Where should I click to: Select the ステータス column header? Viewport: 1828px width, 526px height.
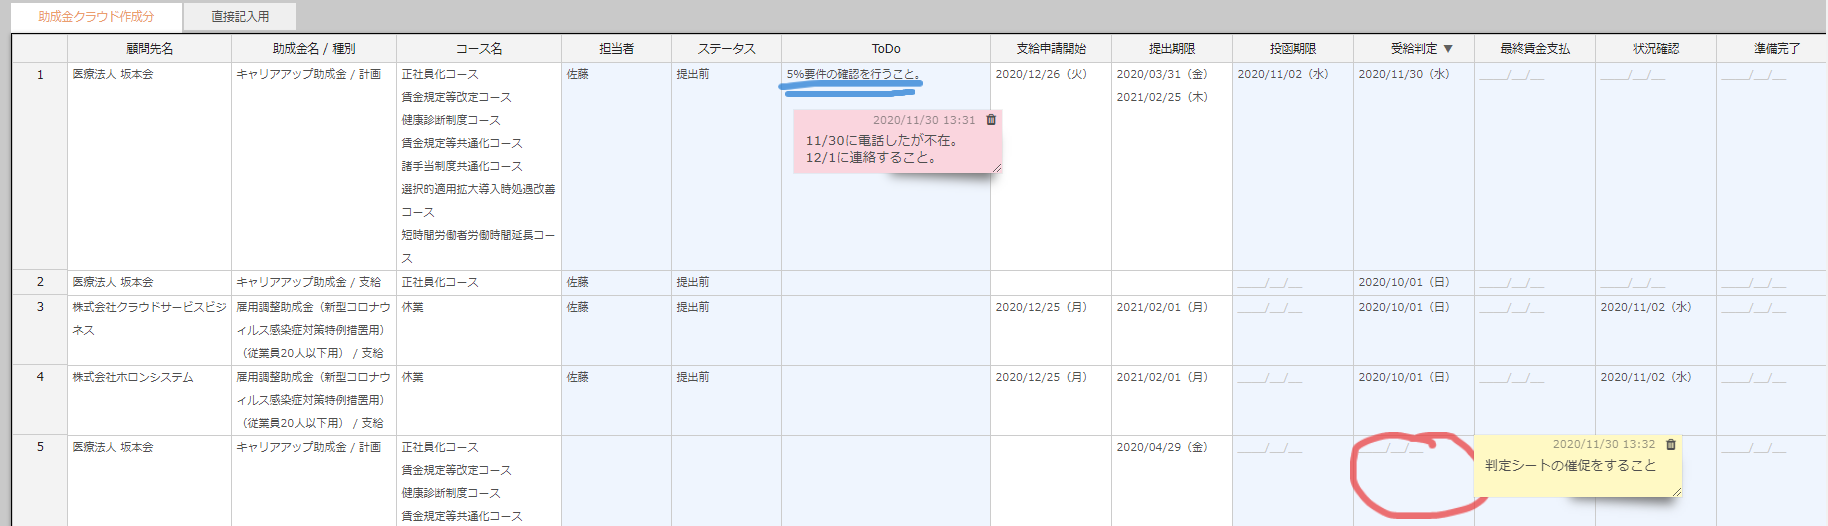pos(726,49)
